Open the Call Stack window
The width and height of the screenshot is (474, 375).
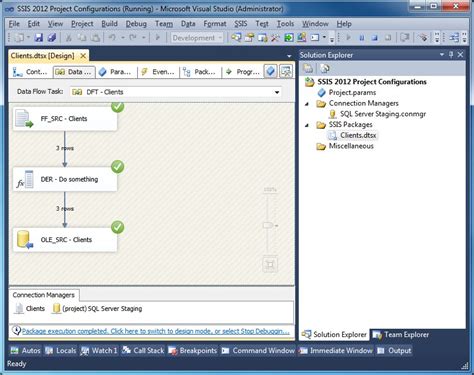143,350
